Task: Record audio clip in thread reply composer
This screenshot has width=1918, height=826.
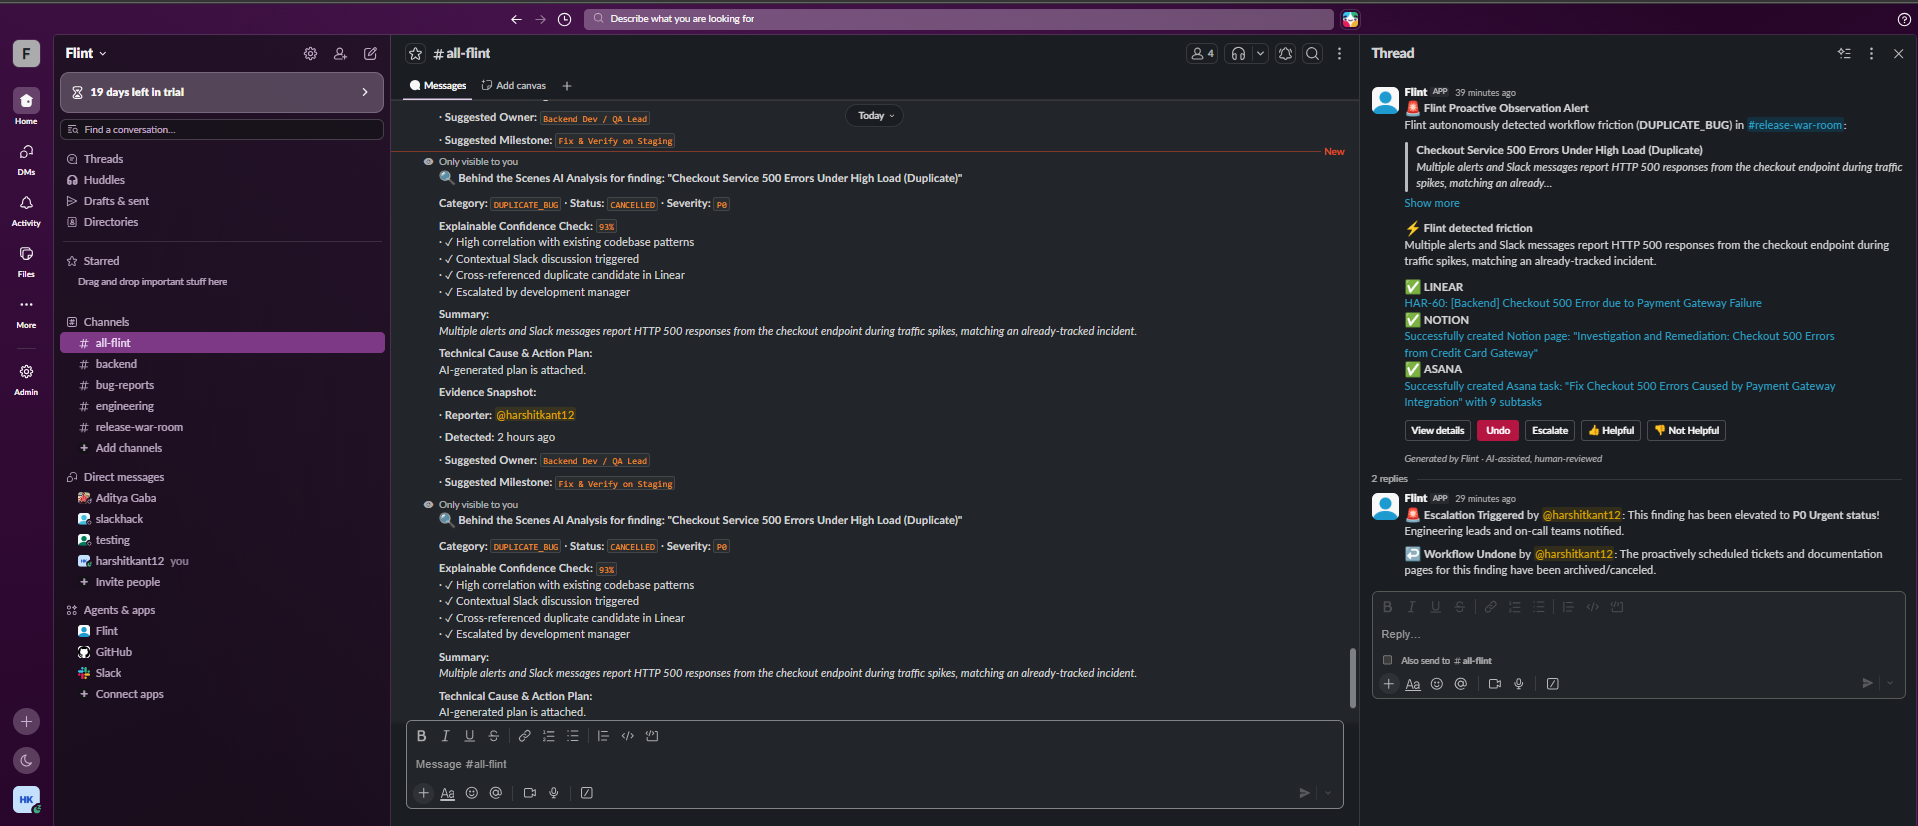Action: click(1519, 684)
